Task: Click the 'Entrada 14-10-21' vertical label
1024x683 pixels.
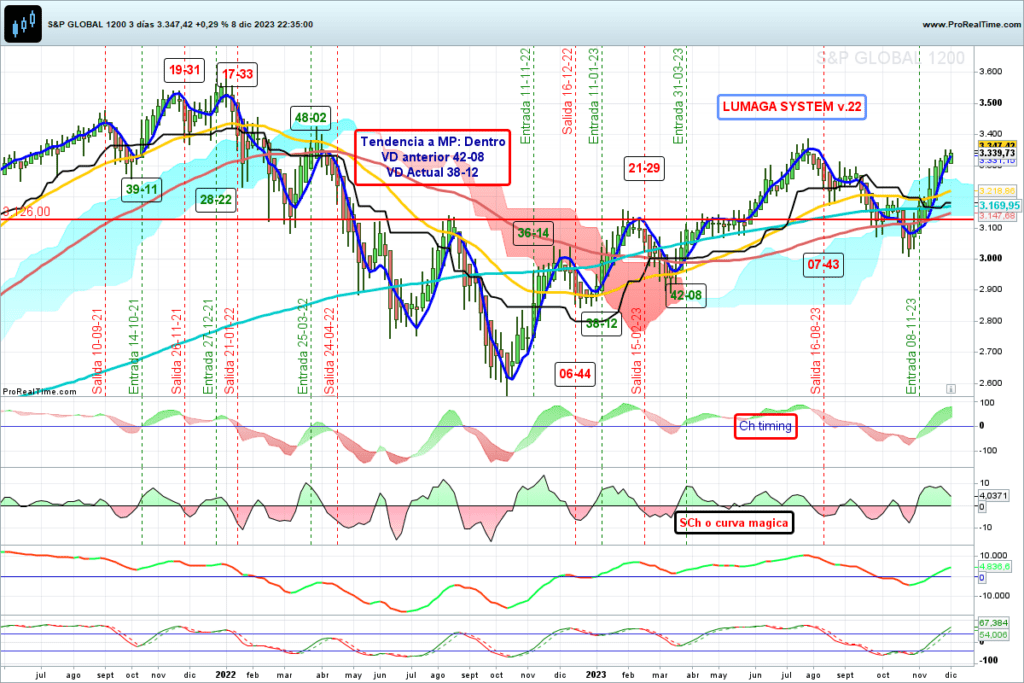Action: point(135,347)
